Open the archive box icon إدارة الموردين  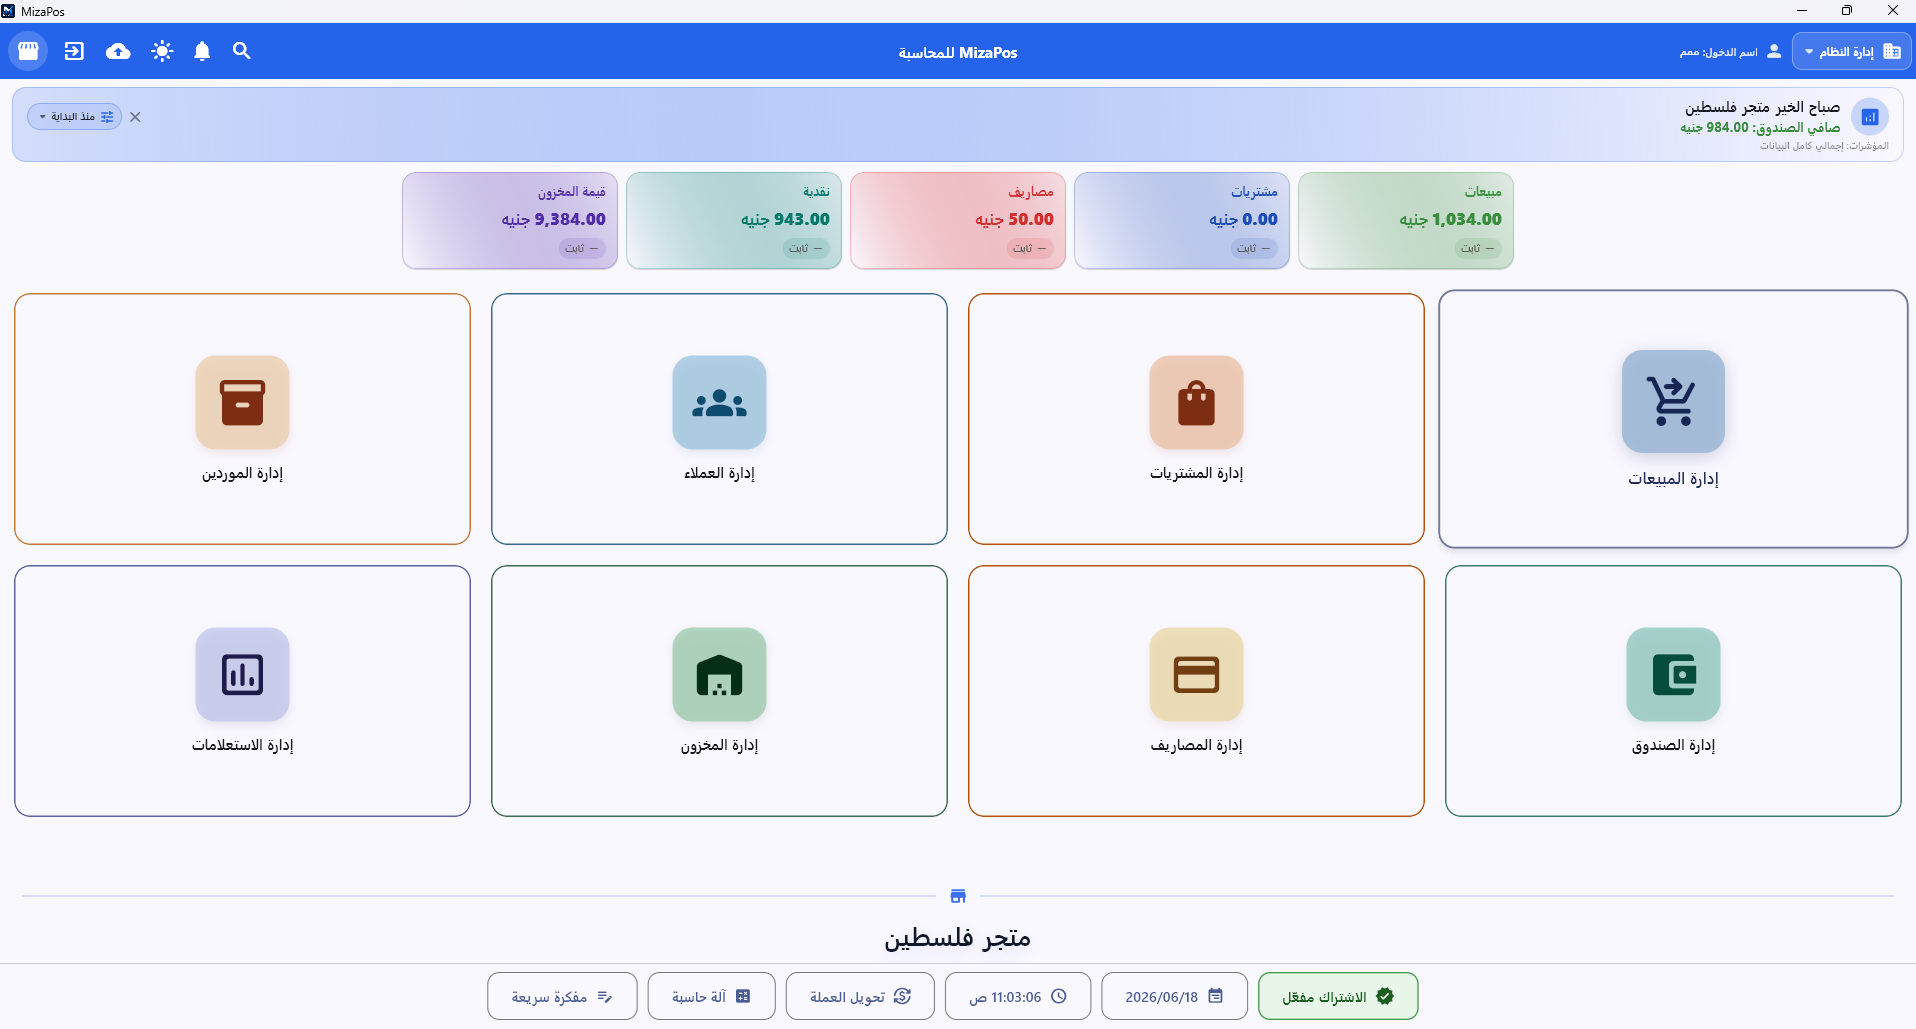pos(242,402)
